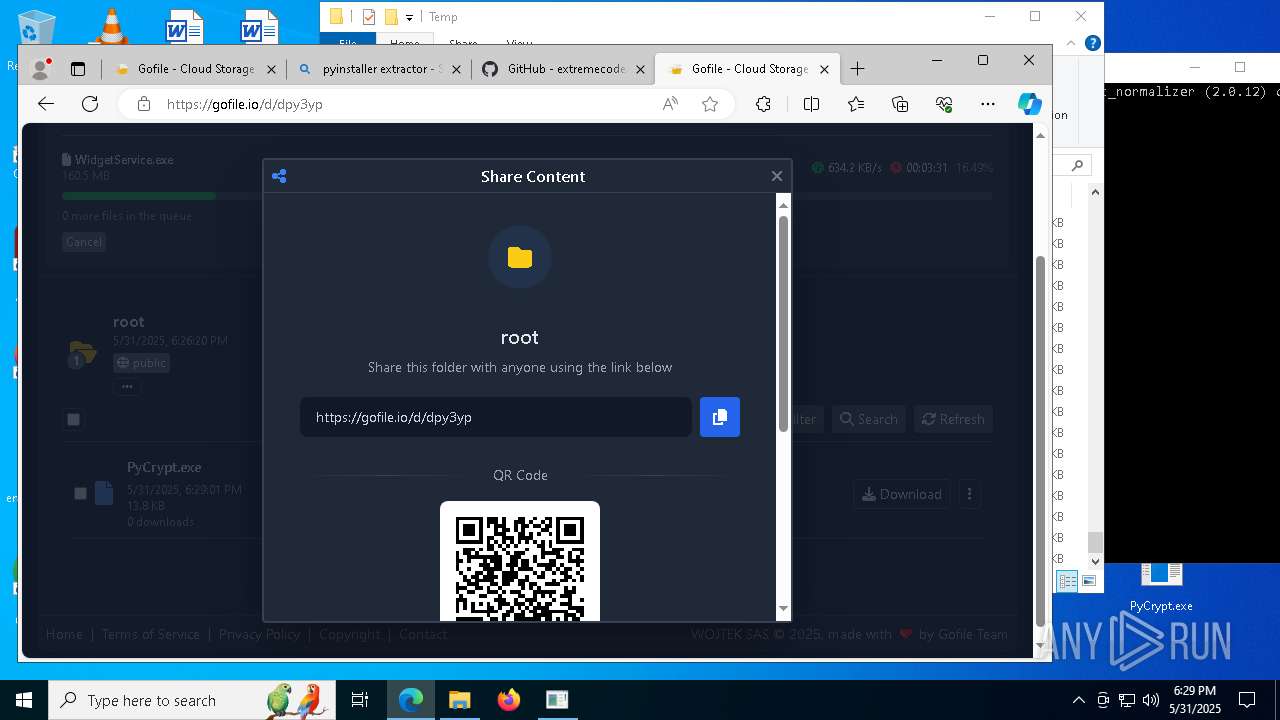Viewport: 1280px width, 720px height.
Task: Open Quick Access Toolbar dropdown in Temp window
Action: pyautogui.click(x=409, y=17)
